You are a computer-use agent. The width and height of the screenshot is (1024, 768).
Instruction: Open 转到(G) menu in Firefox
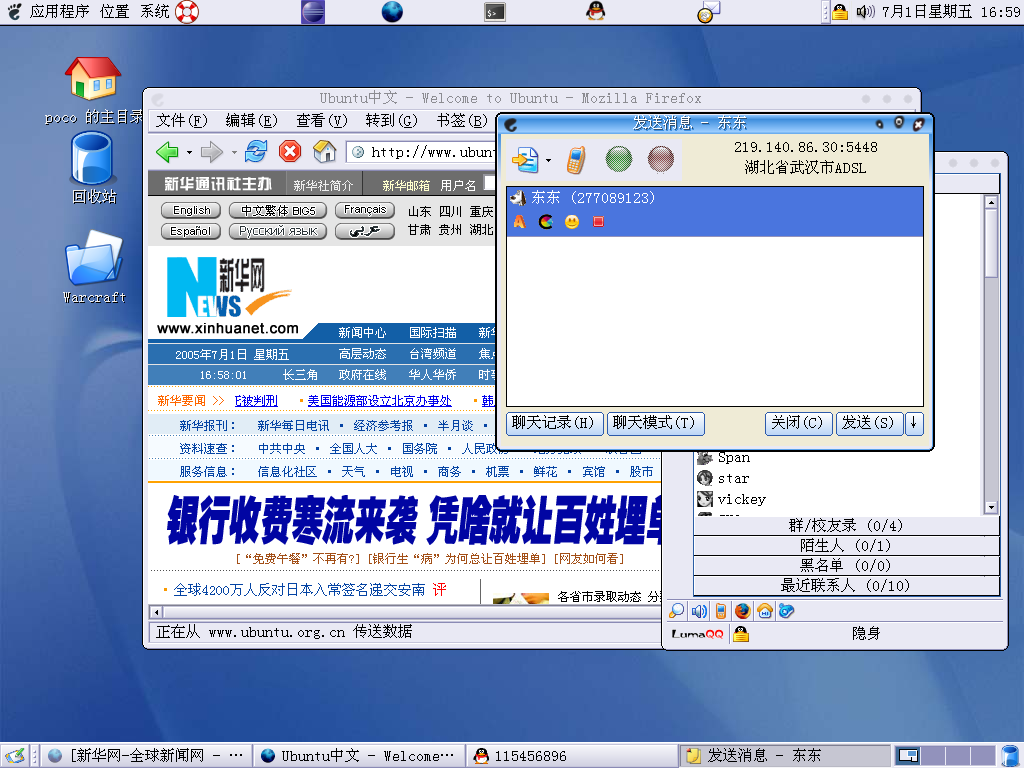pos(391,121)
